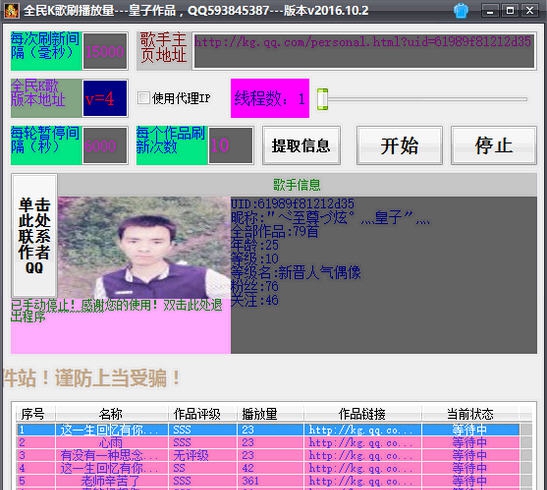Close the window with the X button
Viewport: 547px width, 490px height.
tap(529, 11)
